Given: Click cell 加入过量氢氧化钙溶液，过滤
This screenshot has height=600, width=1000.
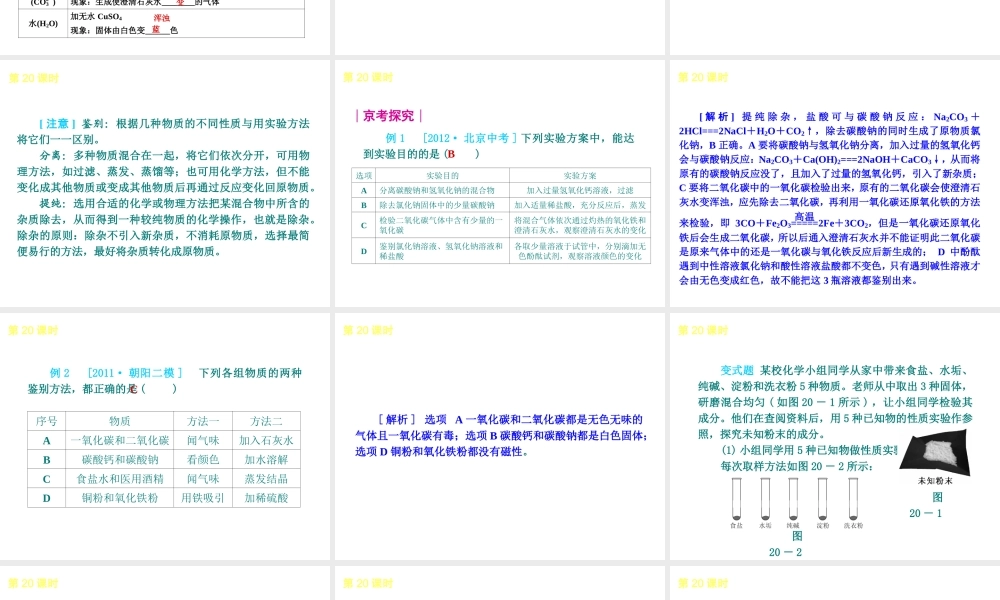Looking at the screenshot, I should pyautogui.click(x=580, y=190).
